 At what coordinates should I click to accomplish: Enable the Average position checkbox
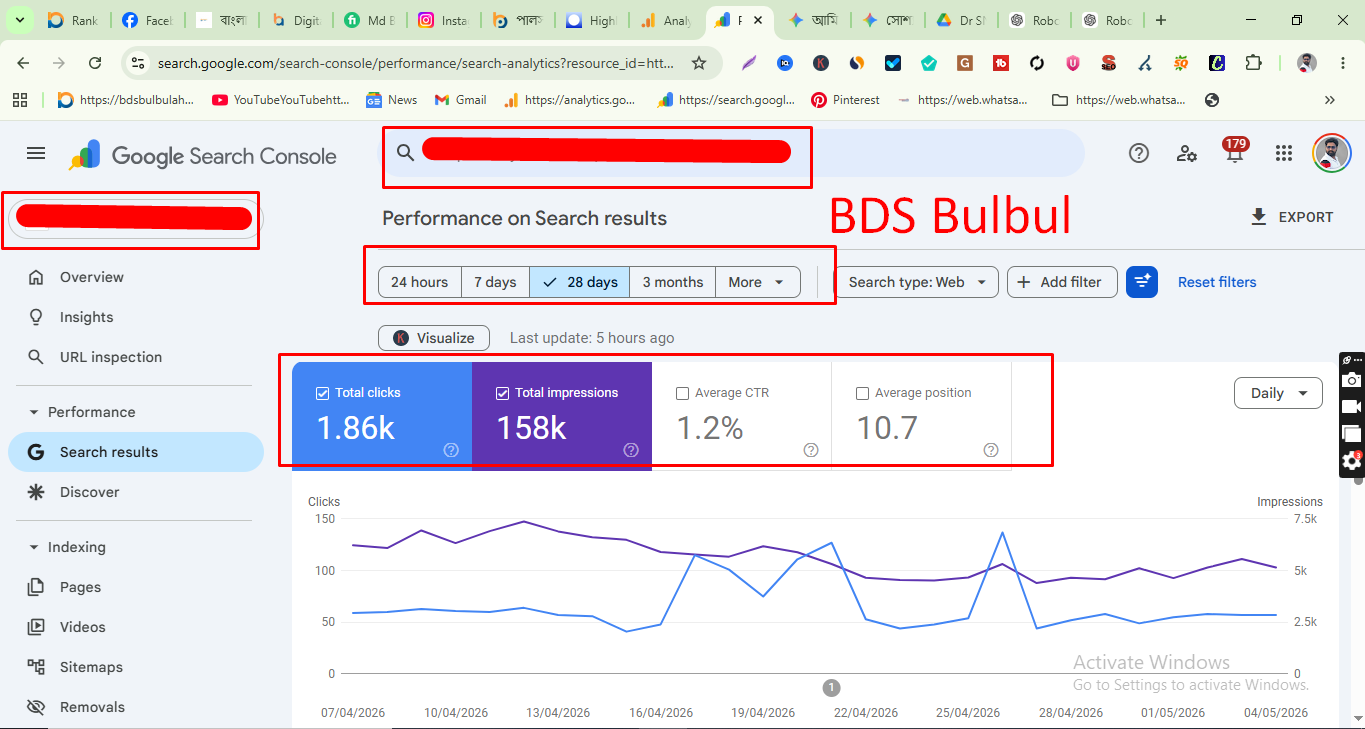click(862, 393)
